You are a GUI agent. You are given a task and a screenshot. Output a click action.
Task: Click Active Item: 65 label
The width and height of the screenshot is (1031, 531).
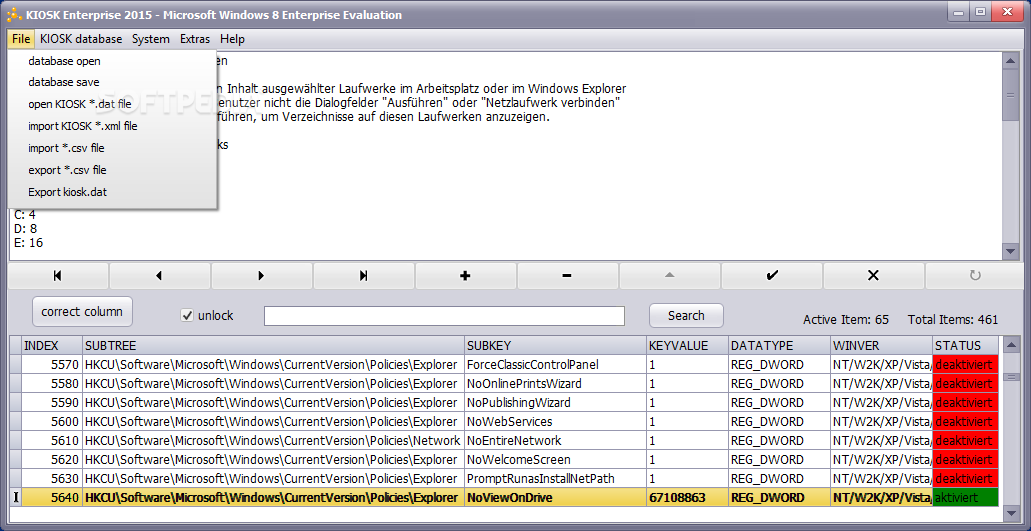tap(846, 320)
